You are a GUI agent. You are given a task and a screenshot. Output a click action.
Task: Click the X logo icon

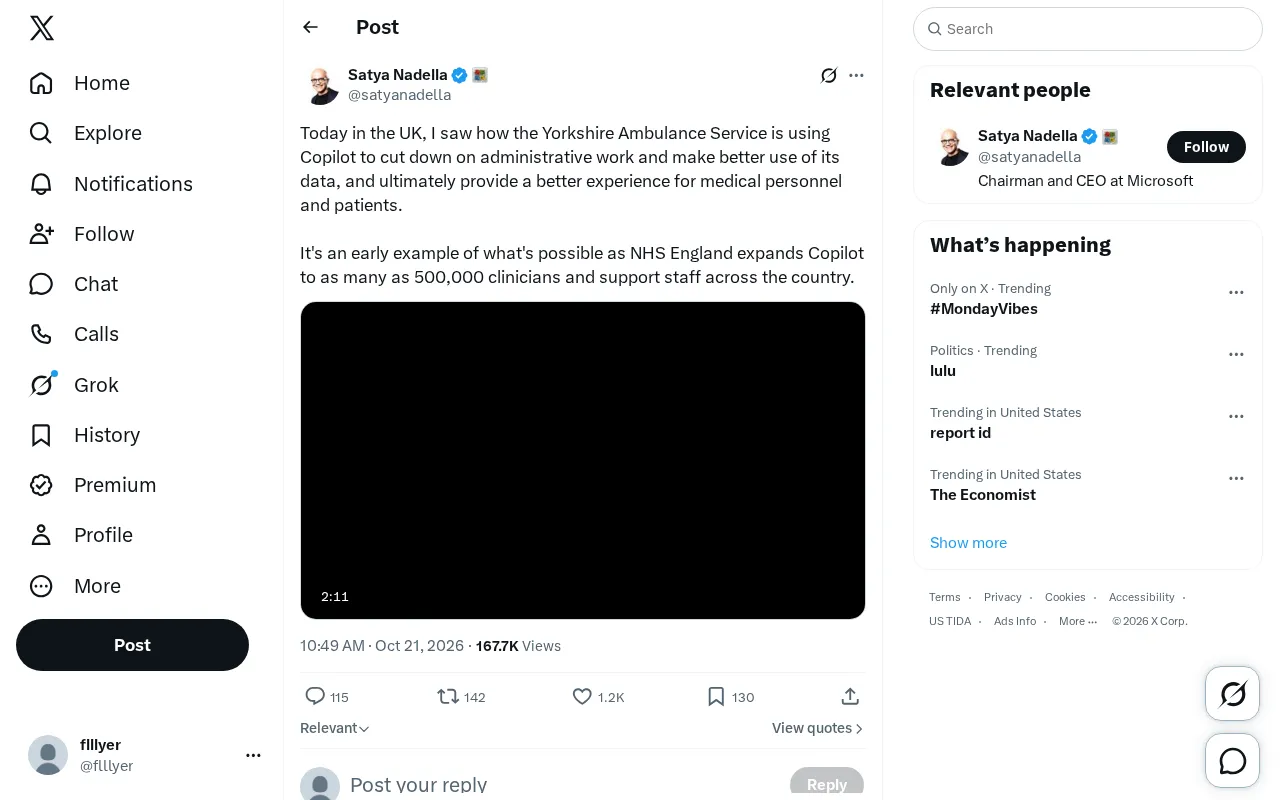42,29
